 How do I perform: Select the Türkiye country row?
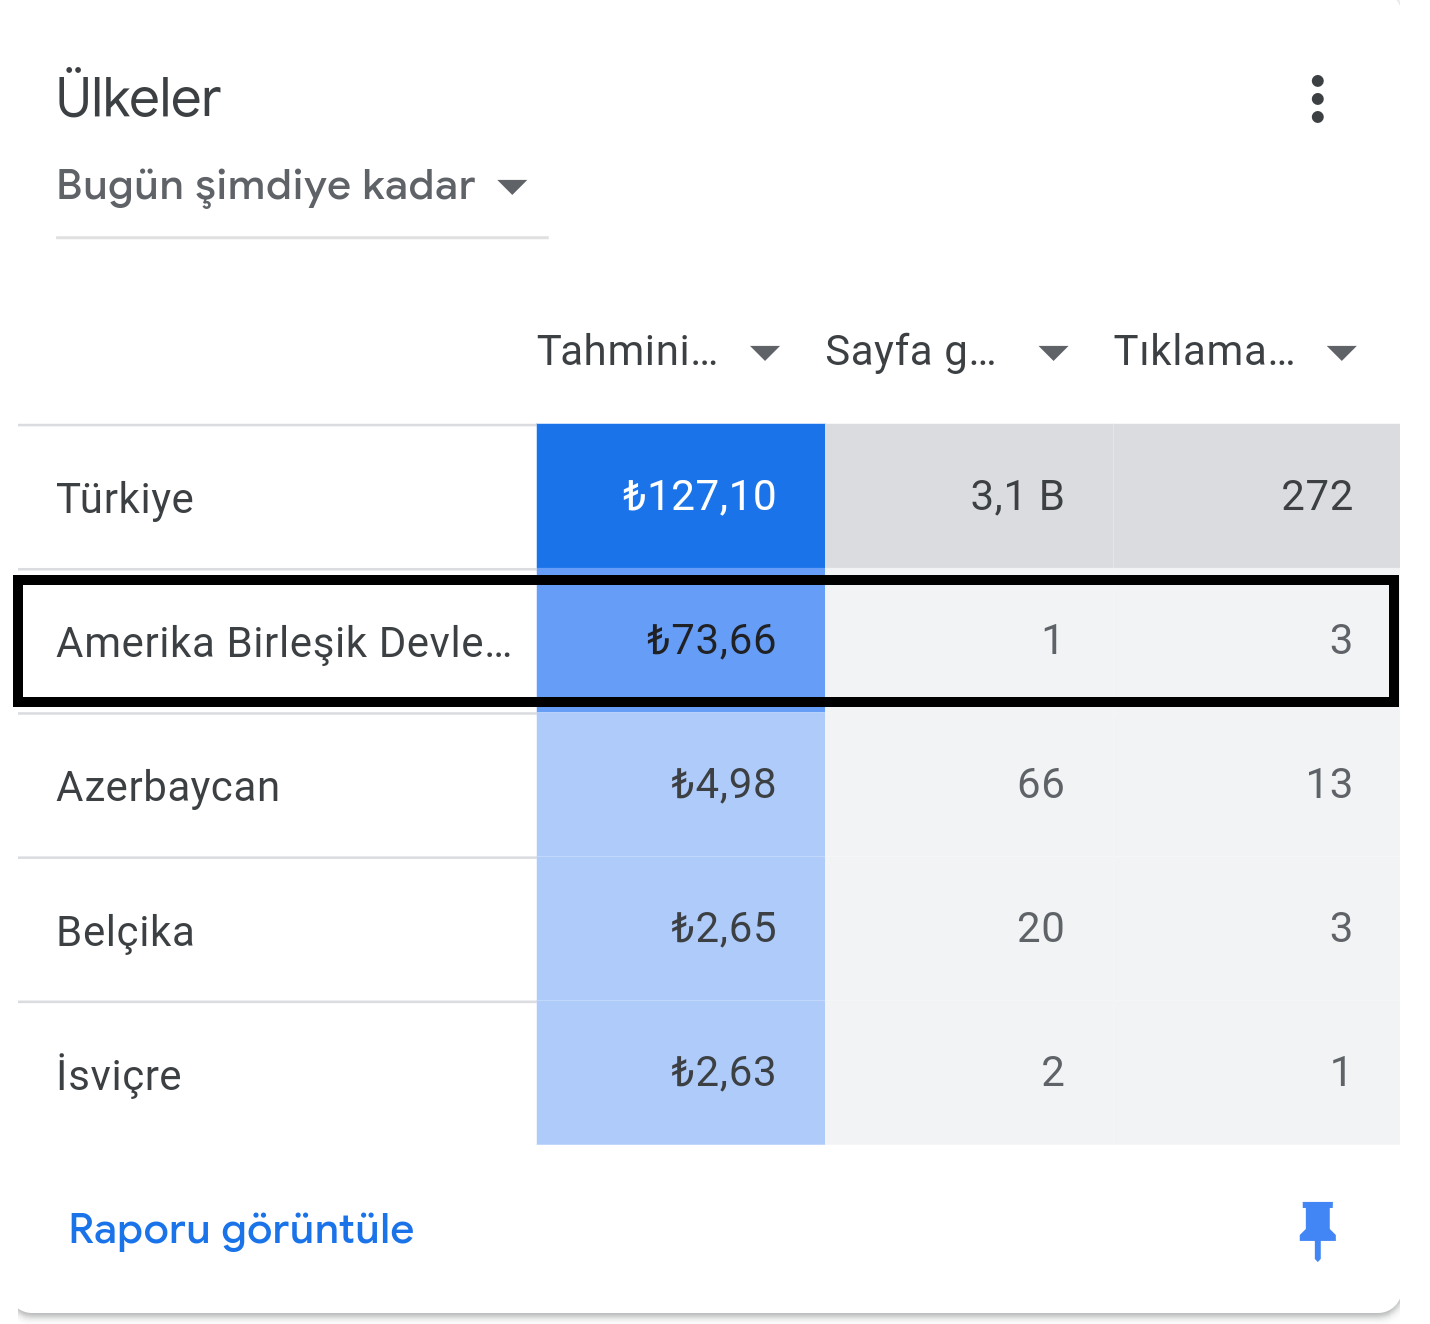tap(708, 497)
